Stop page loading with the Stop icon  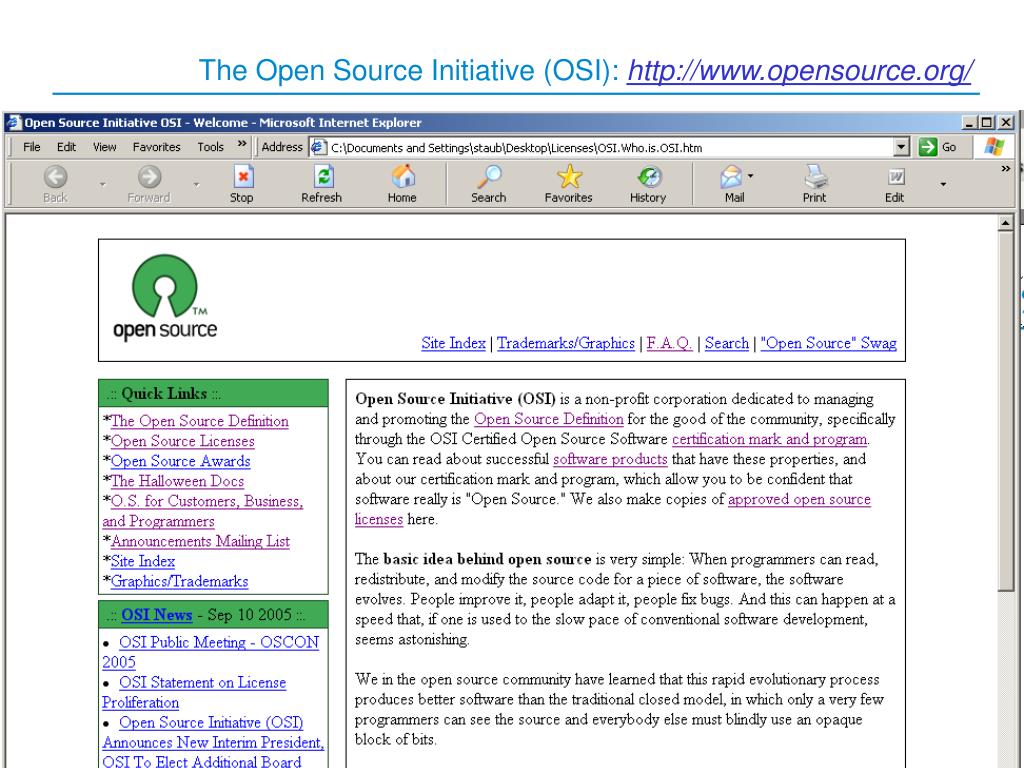pos(242,177)
